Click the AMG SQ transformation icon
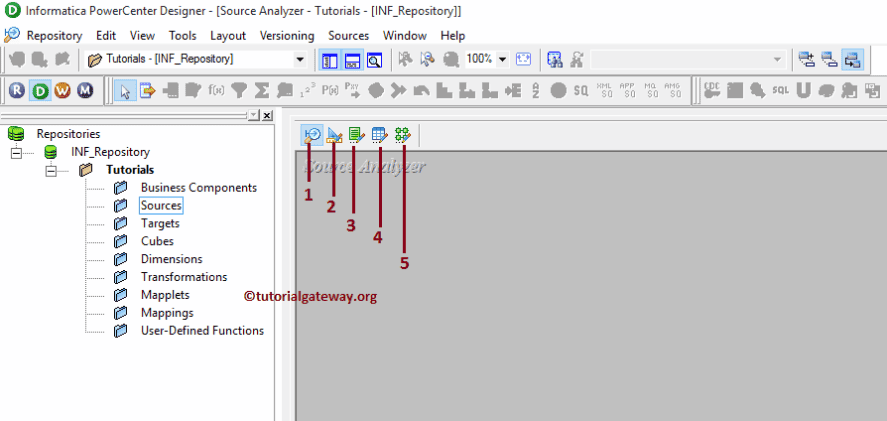Screen dimensions: 887x421 click(672, 90)
